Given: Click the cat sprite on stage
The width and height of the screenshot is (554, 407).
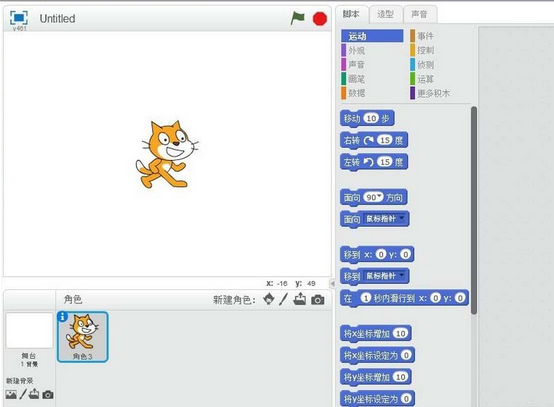Looking at the screenshot, I should point(166,154).
